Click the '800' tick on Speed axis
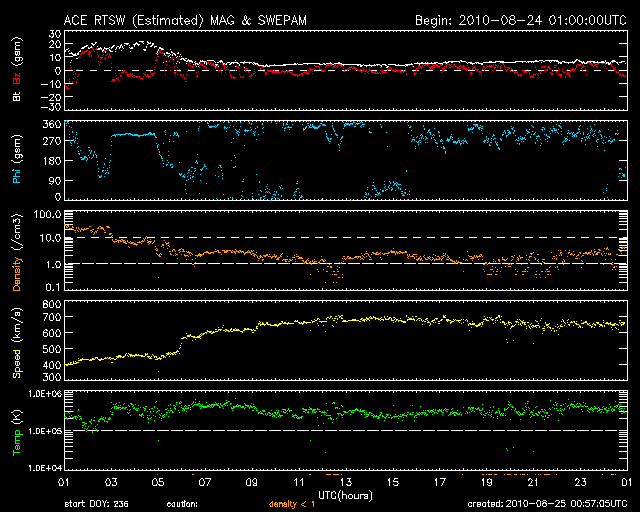The image size is (640, 512). (x=52, y=305)
